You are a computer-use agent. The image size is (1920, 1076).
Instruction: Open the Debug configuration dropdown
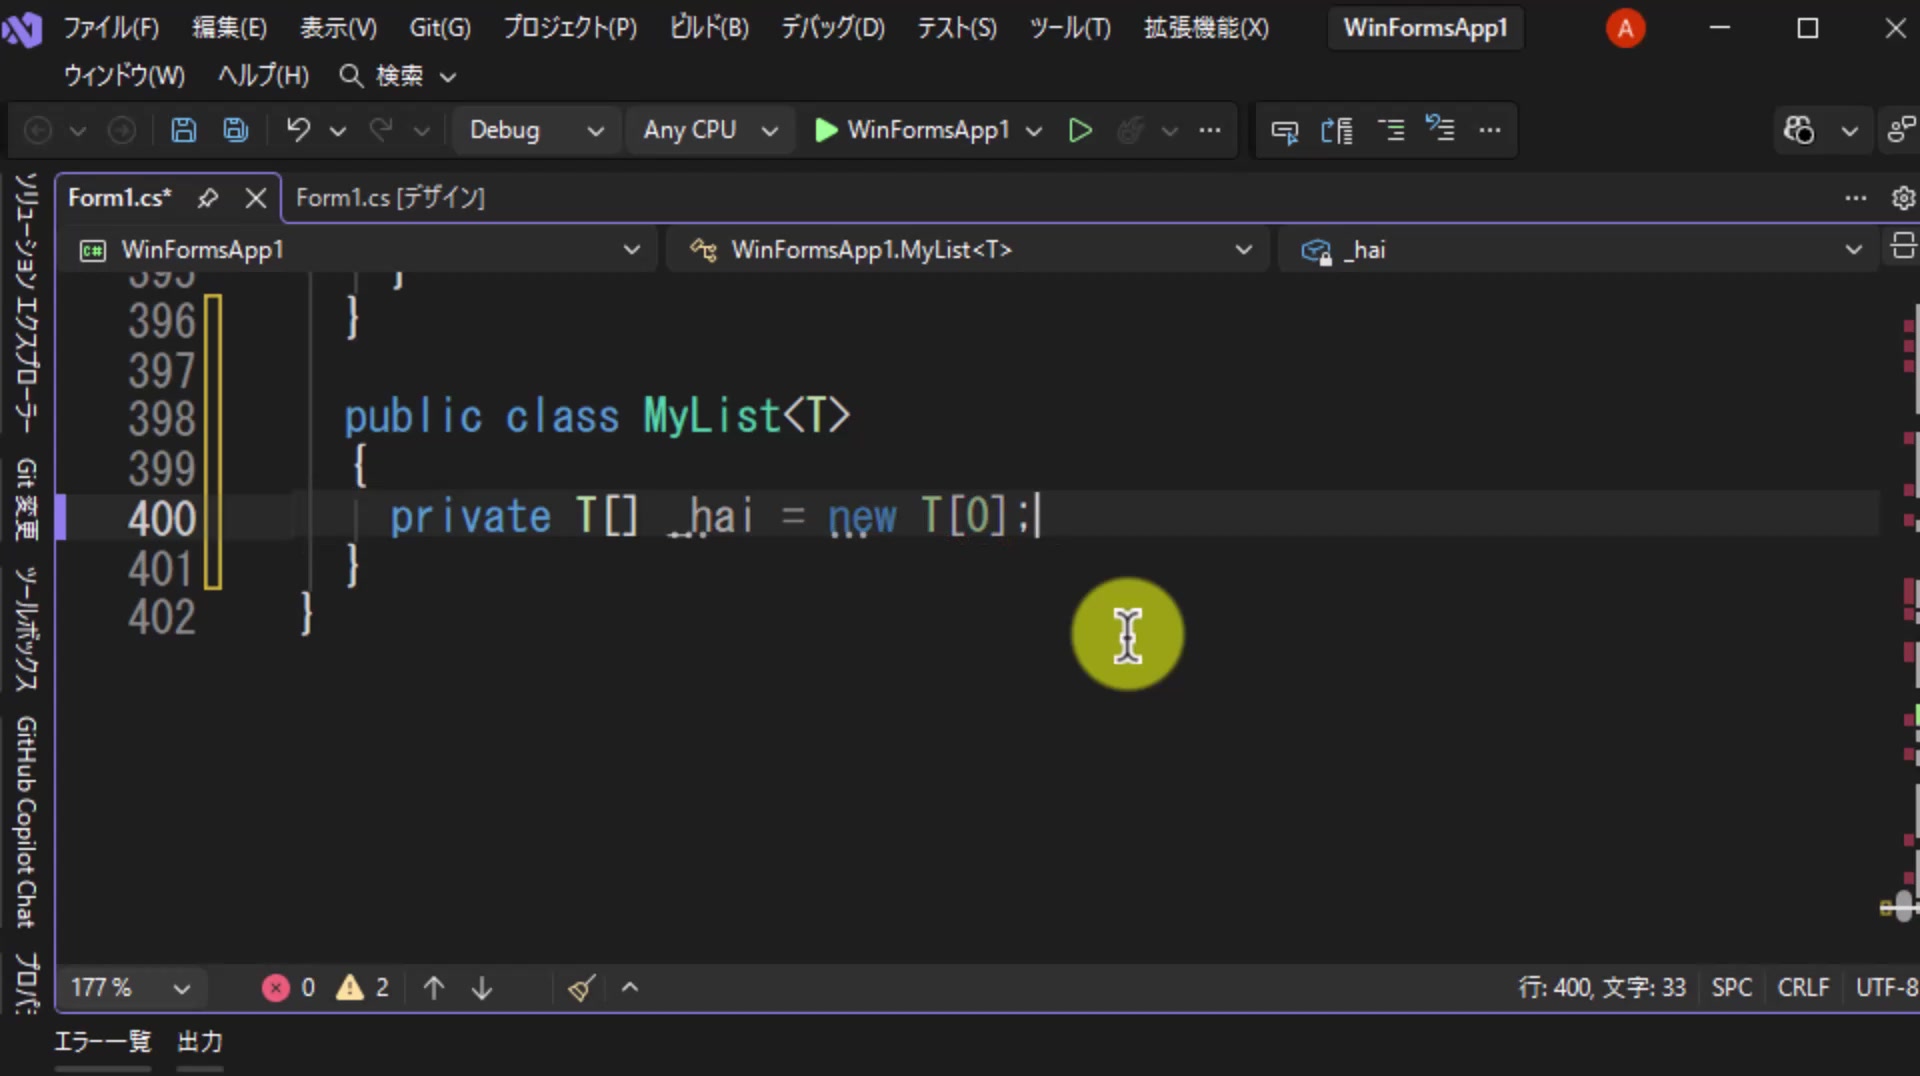(537, 130)
